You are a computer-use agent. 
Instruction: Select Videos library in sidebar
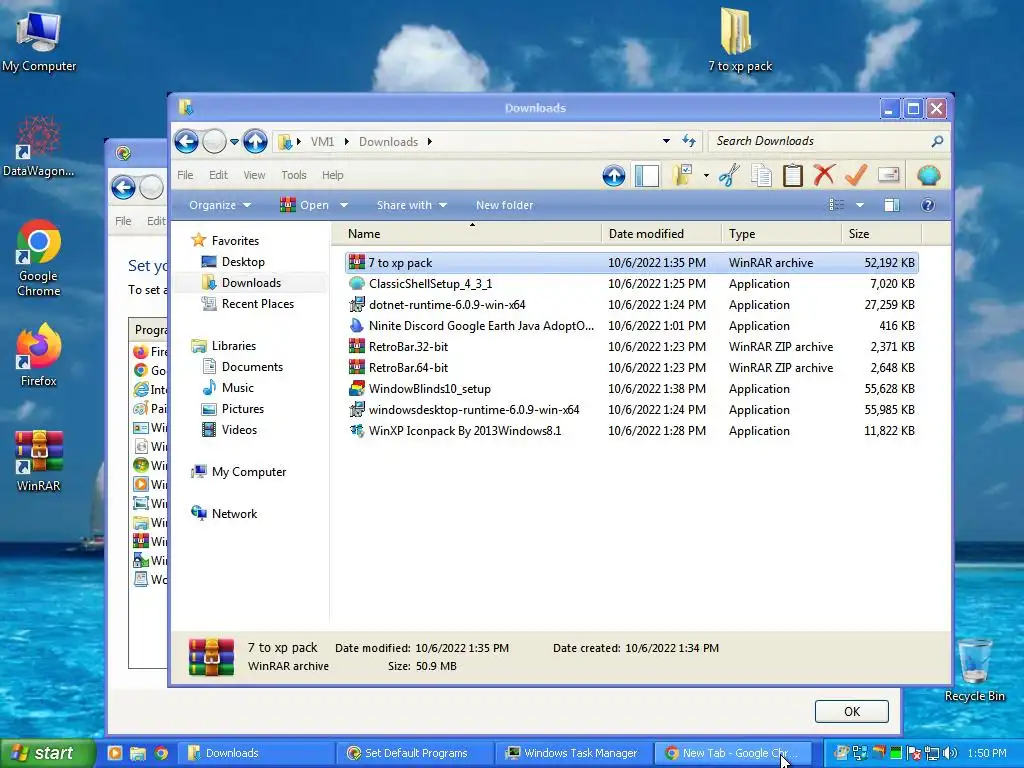239,430
